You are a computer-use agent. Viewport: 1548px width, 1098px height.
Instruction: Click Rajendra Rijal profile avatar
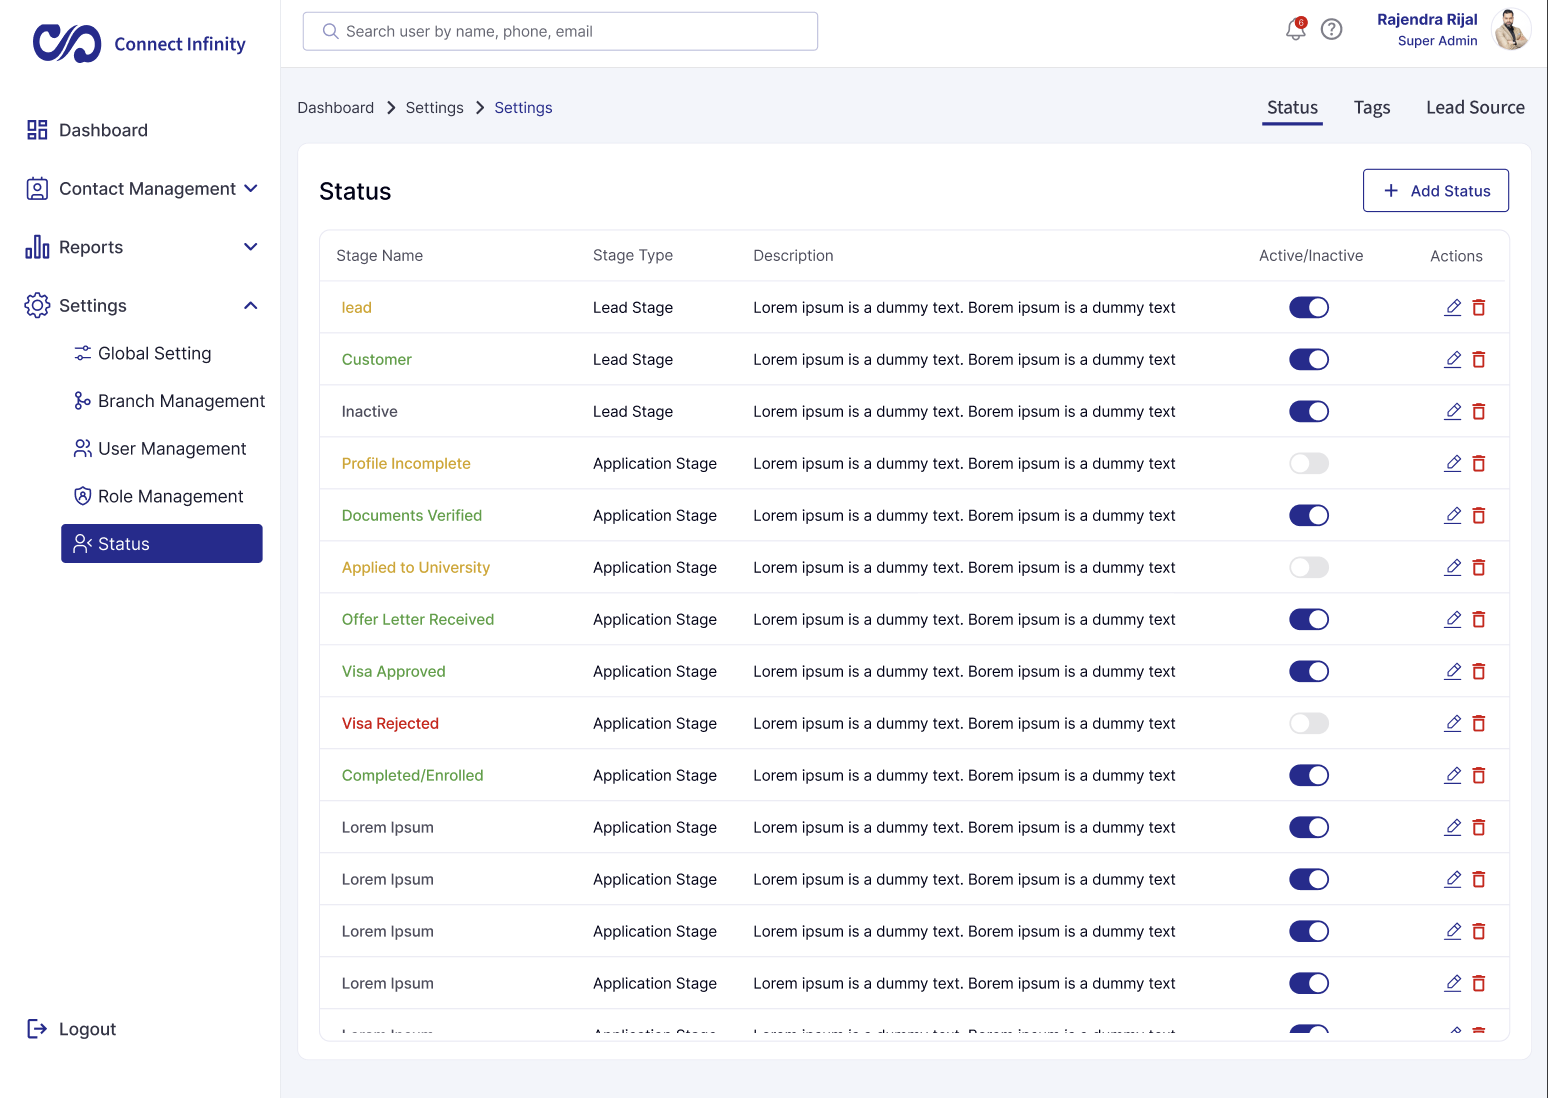(x=1511, y=29)
